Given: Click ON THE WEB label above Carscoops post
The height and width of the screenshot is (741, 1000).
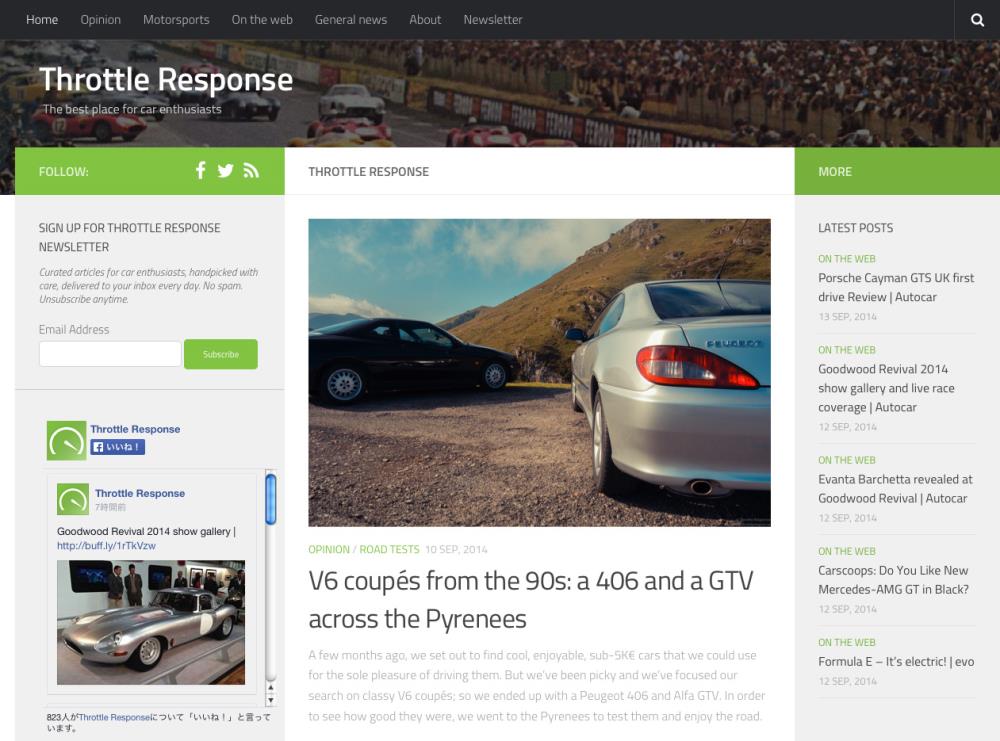Looking at the screenshot, I should click(847, 551).
